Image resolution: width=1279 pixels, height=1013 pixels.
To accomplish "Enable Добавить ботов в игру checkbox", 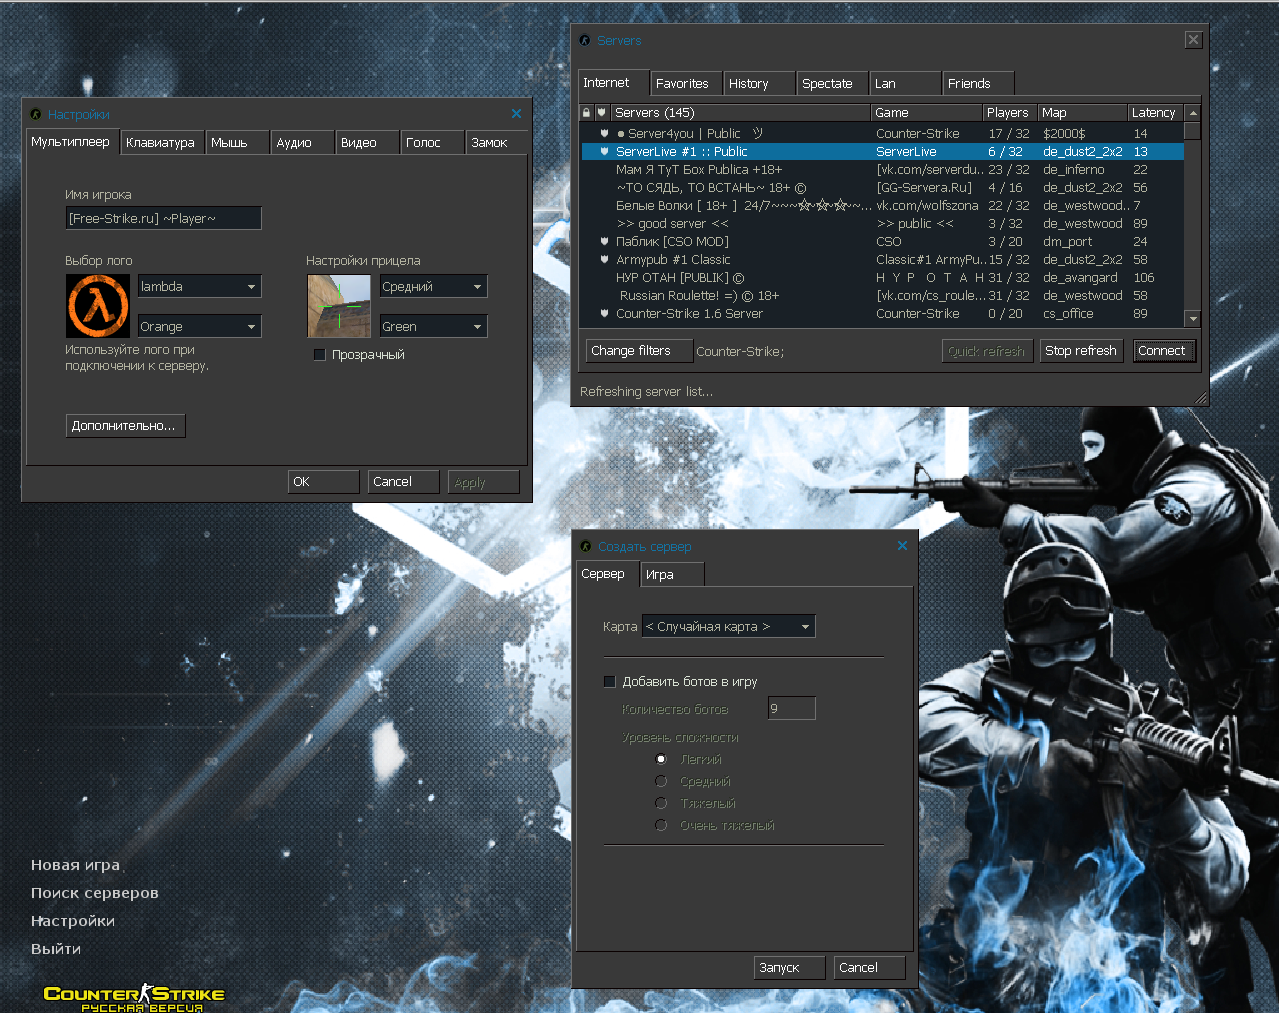I will 610,681.
